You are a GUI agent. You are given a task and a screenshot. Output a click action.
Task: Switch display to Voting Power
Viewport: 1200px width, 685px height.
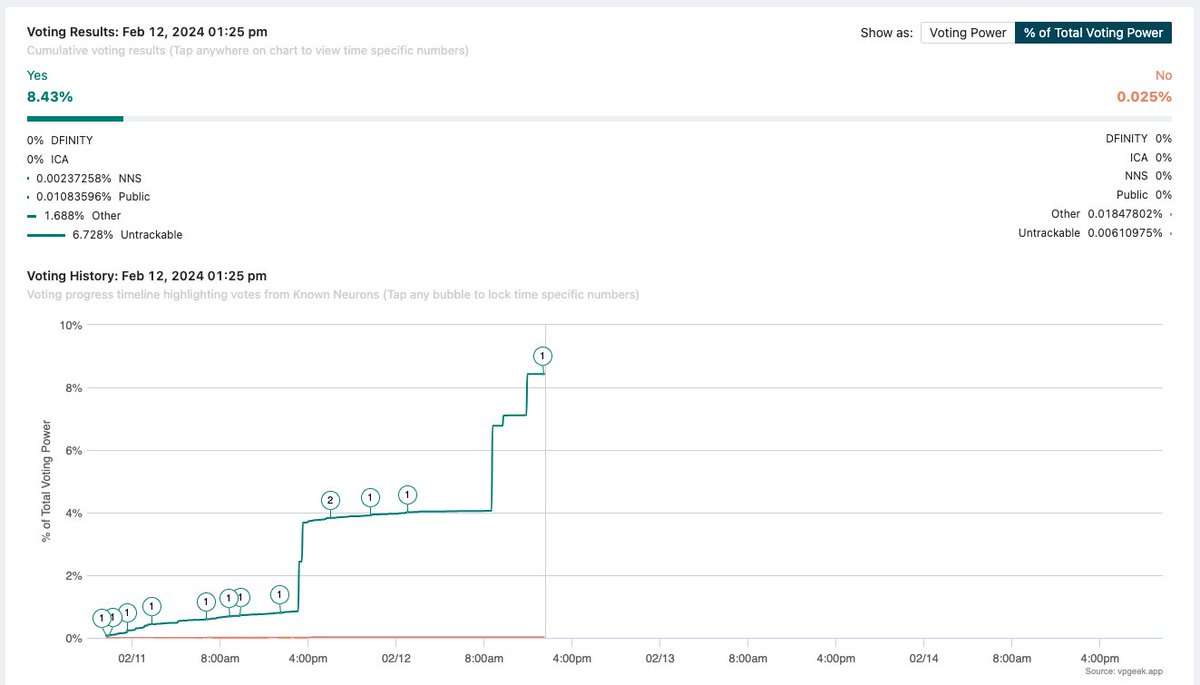point(967,33)
